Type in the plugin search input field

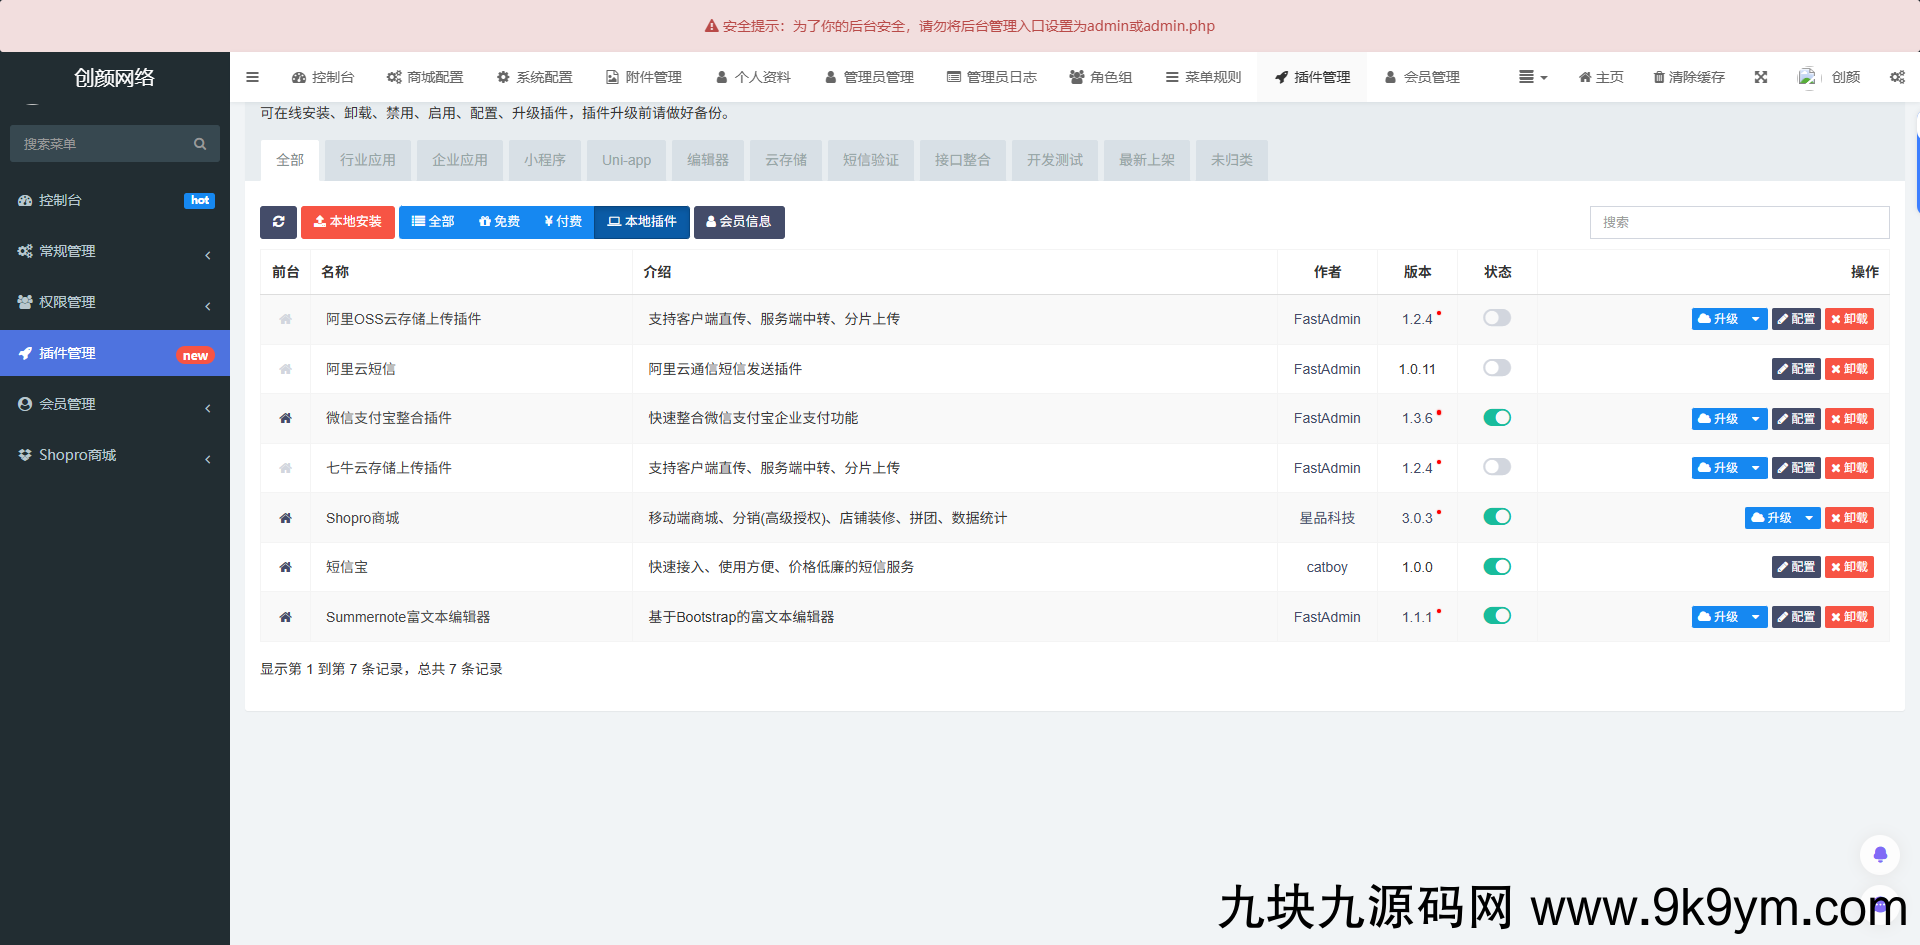click(x=1739, y=222)
